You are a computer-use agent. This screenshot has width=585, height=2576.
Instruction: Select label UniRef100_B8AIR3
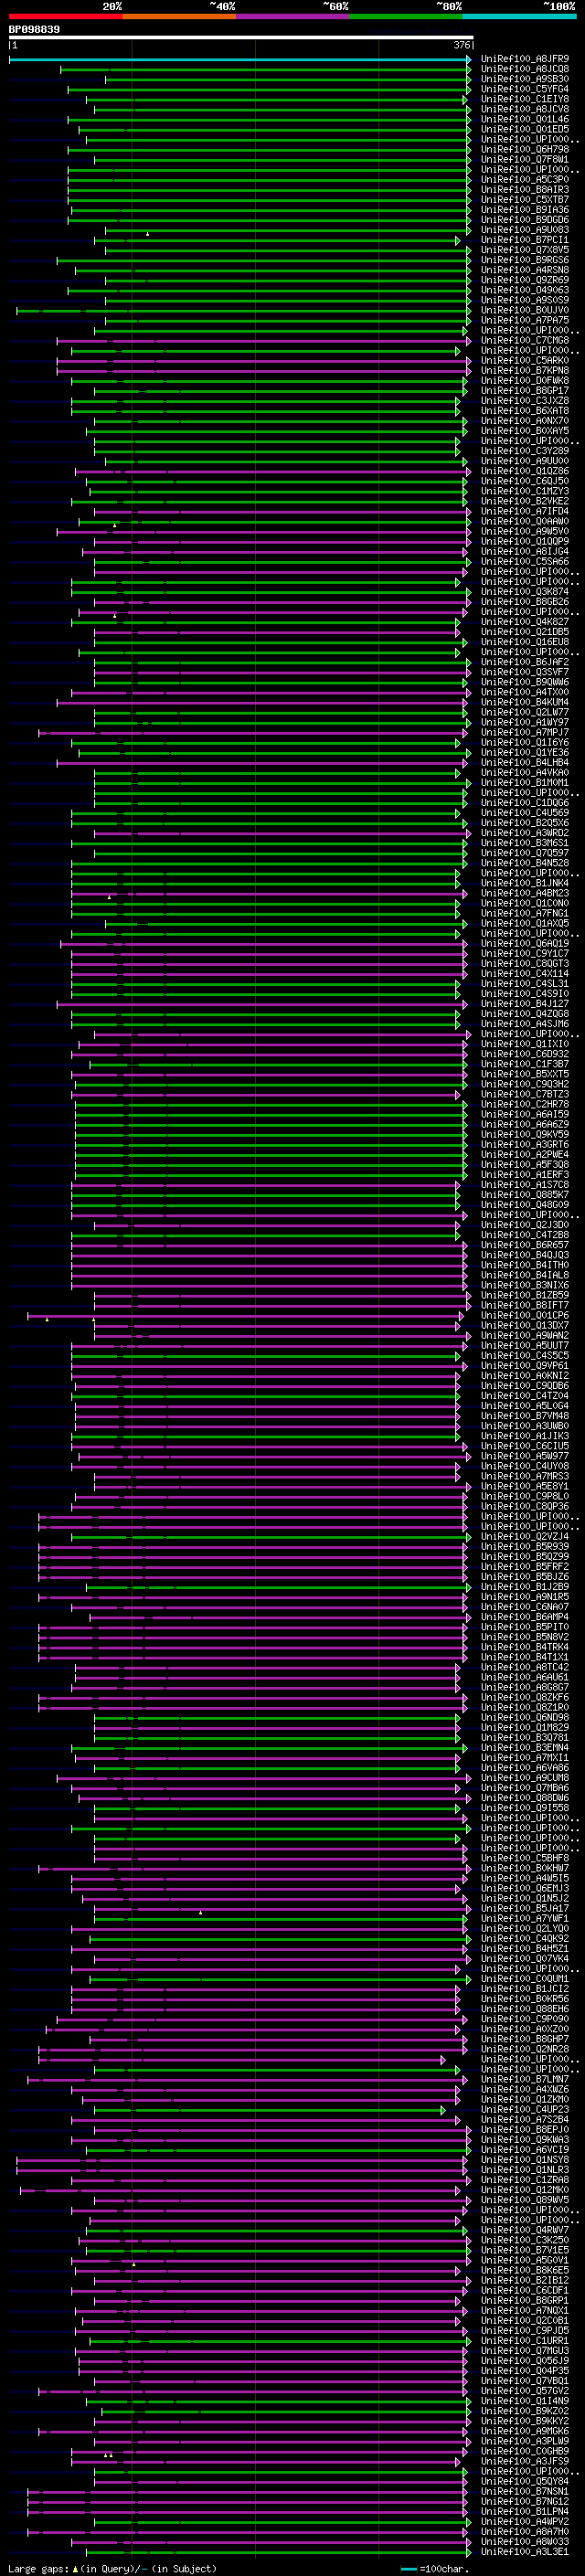(525, 190)
